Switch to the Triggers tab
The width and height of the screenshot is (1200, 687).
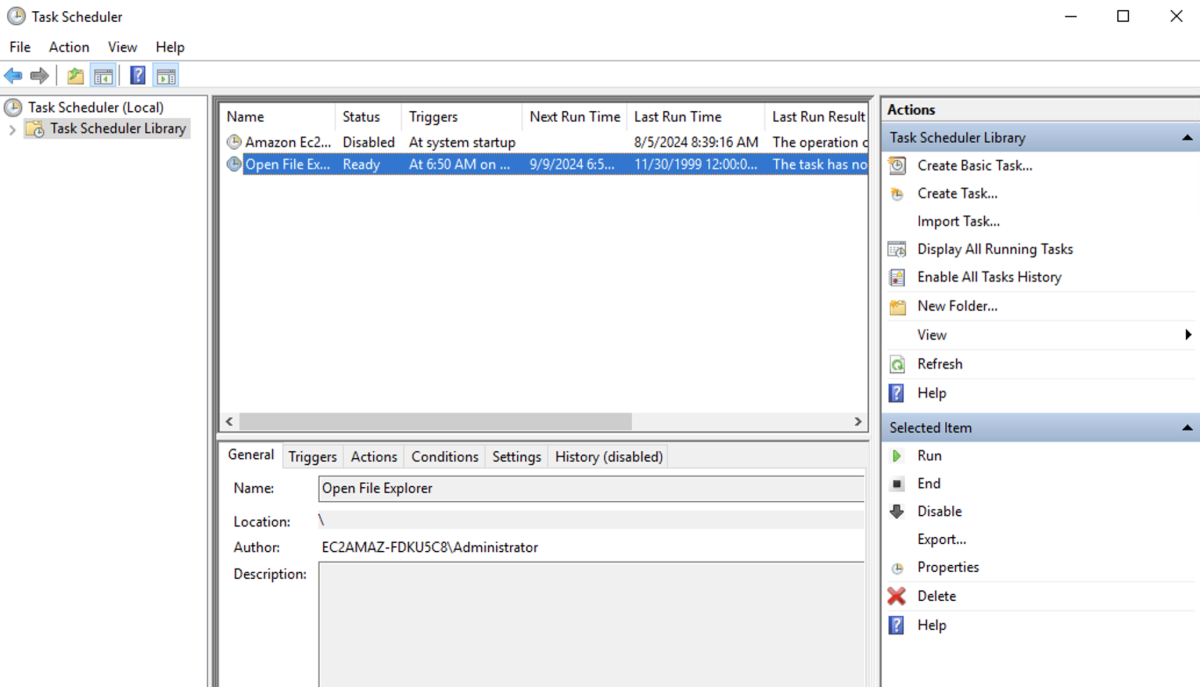tap(312, 457)
